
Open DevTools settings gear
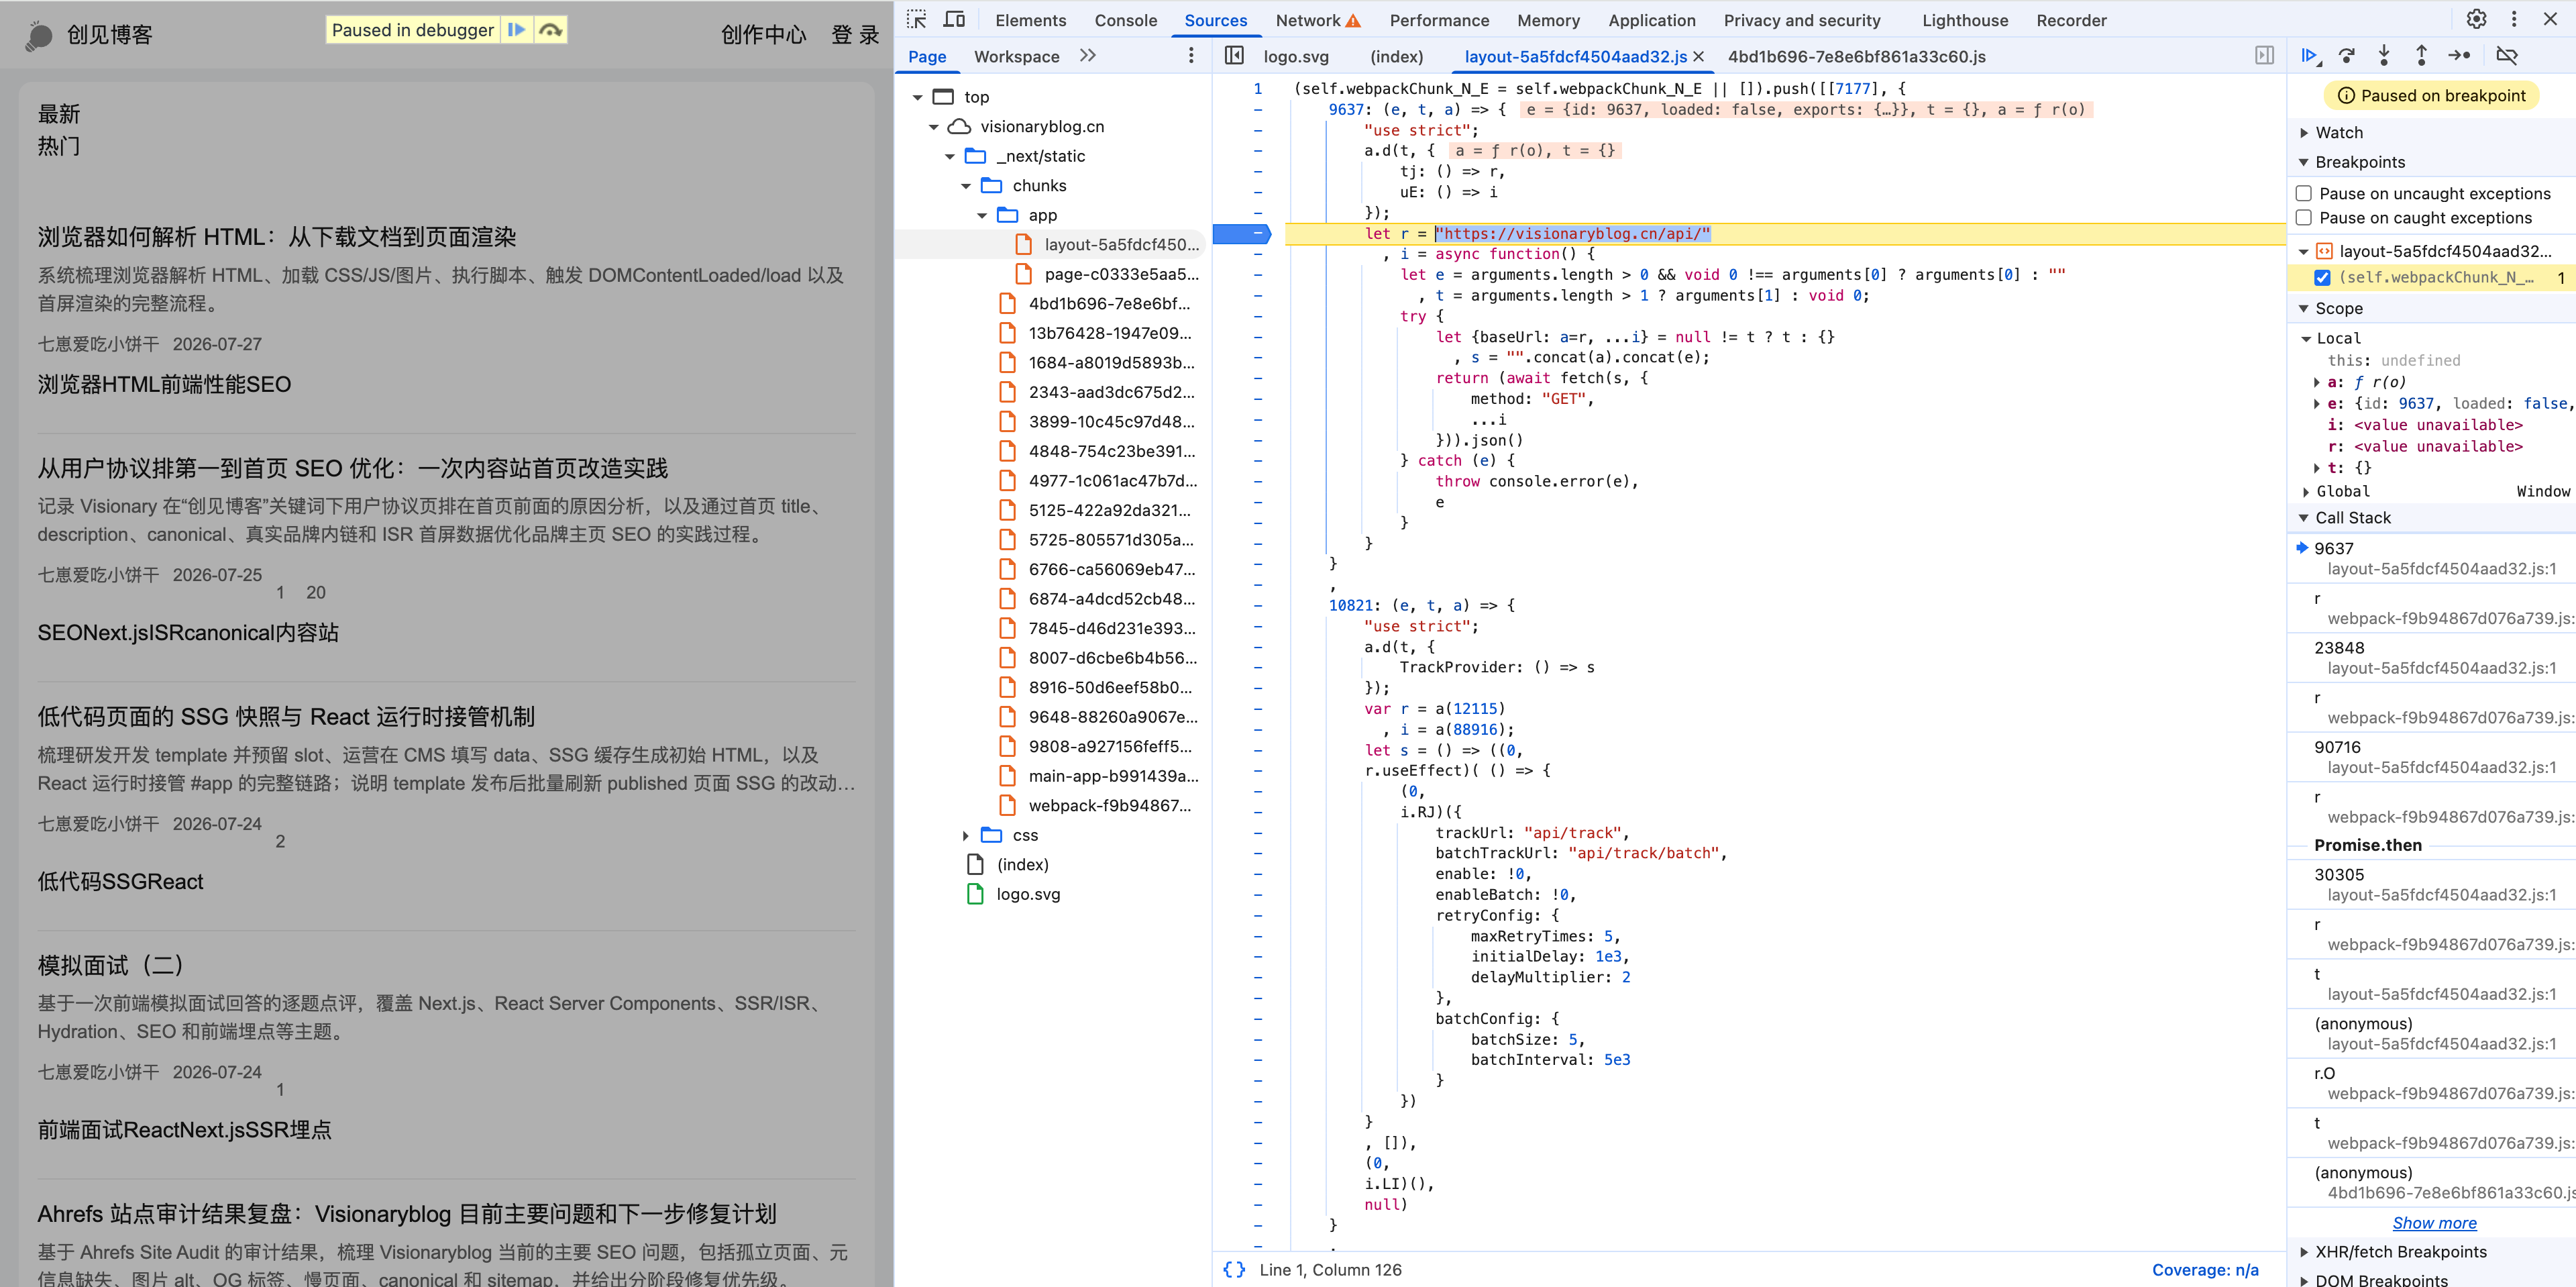point(2476,19)
